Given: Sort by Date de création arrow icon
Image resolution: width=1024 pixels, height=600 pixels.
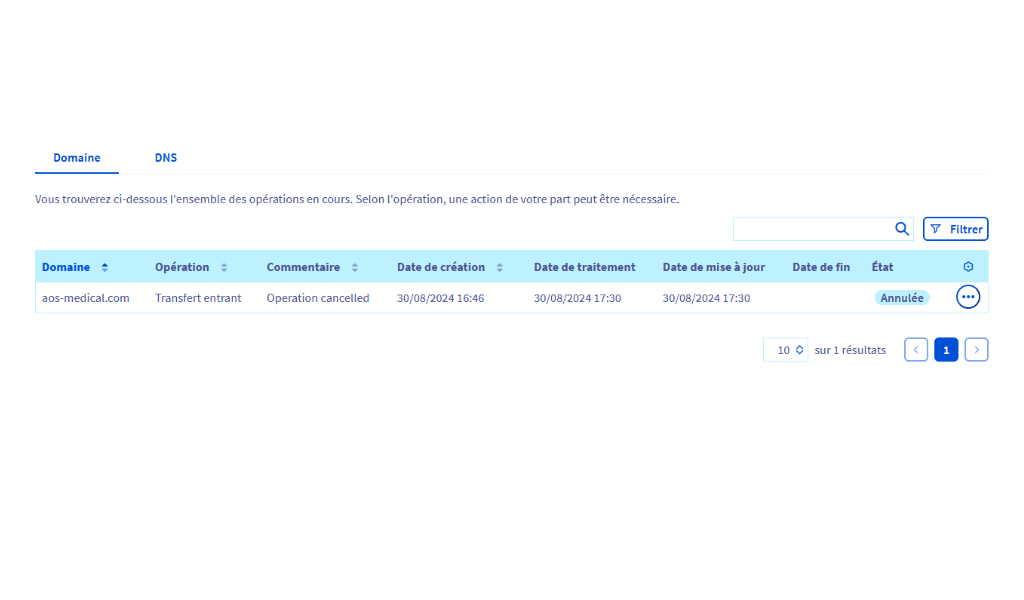Looking at the screenshot, I should (500, 267).
